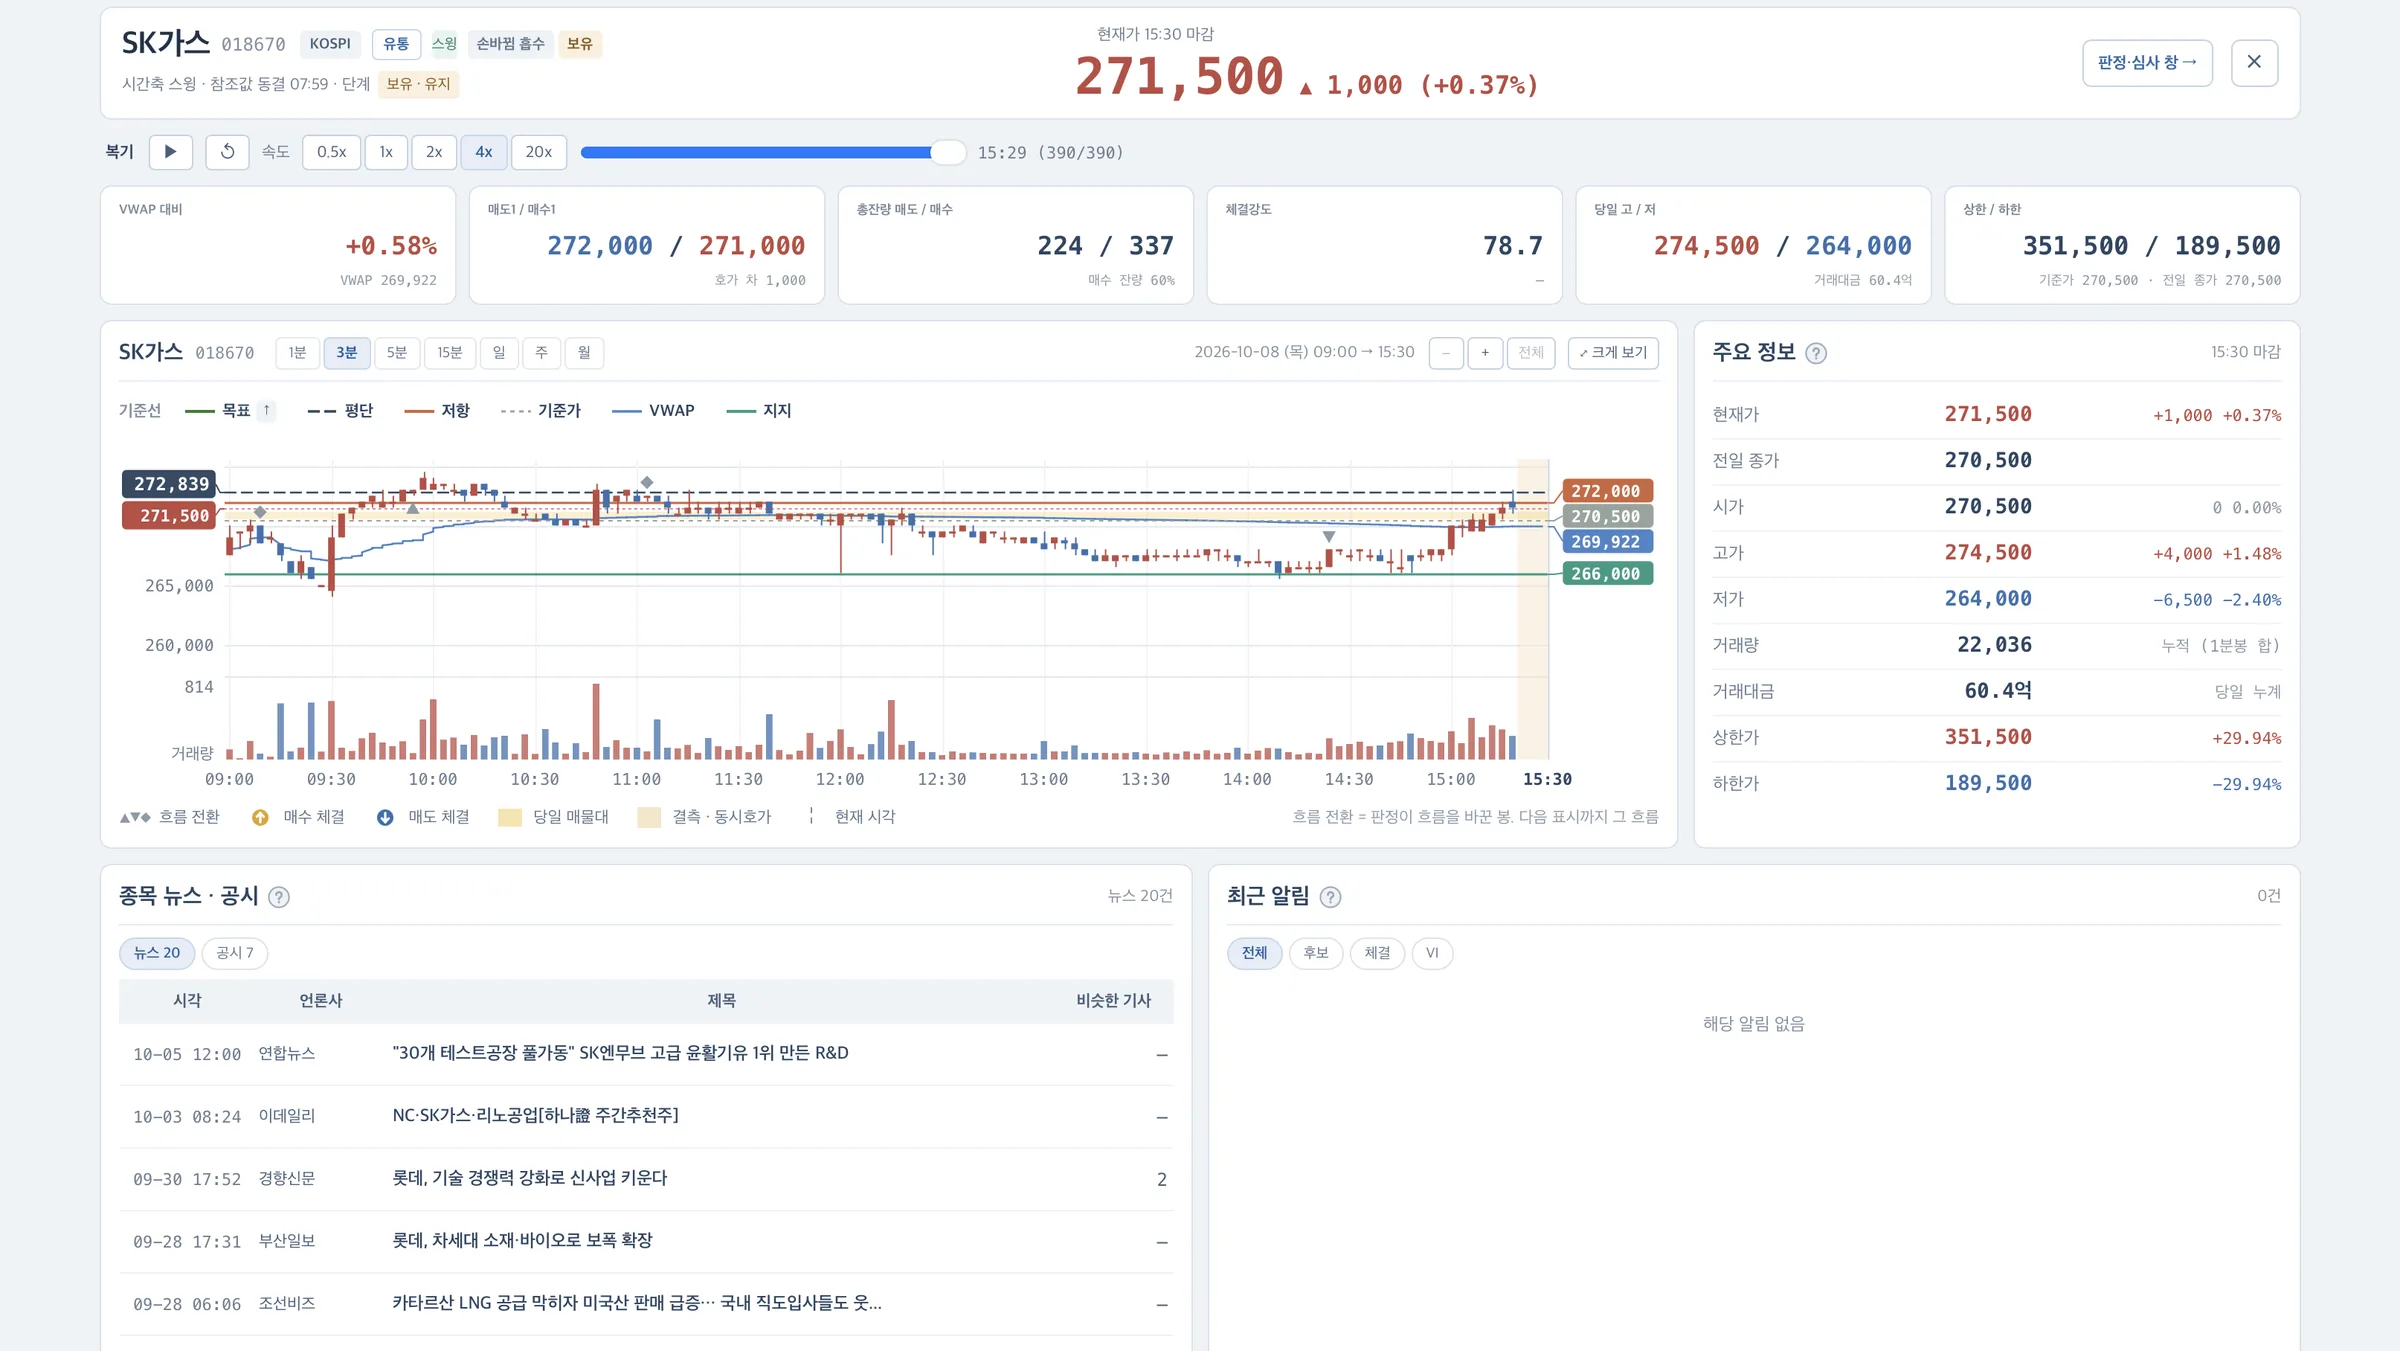Image resolution: width=2400 pixels, height=1351 pixels.
Task: Click the 272,000 resistance price tag
Action: [1606, 491]
